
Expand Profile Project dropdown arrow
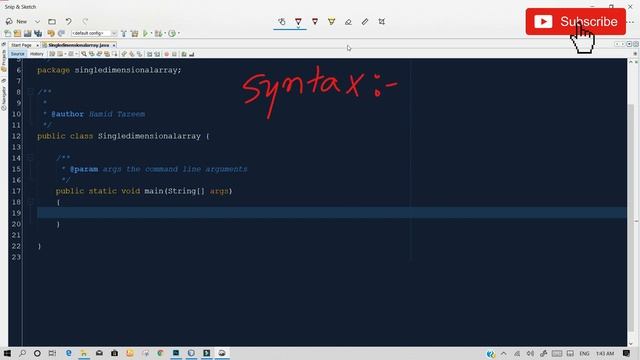[179, 33]
